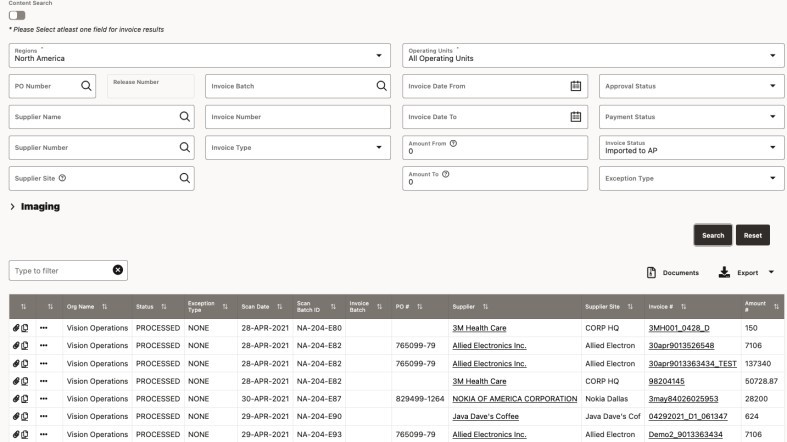Click the Export download icon
The height and width of the screenshot is (442, 787).
pos(724,272)
